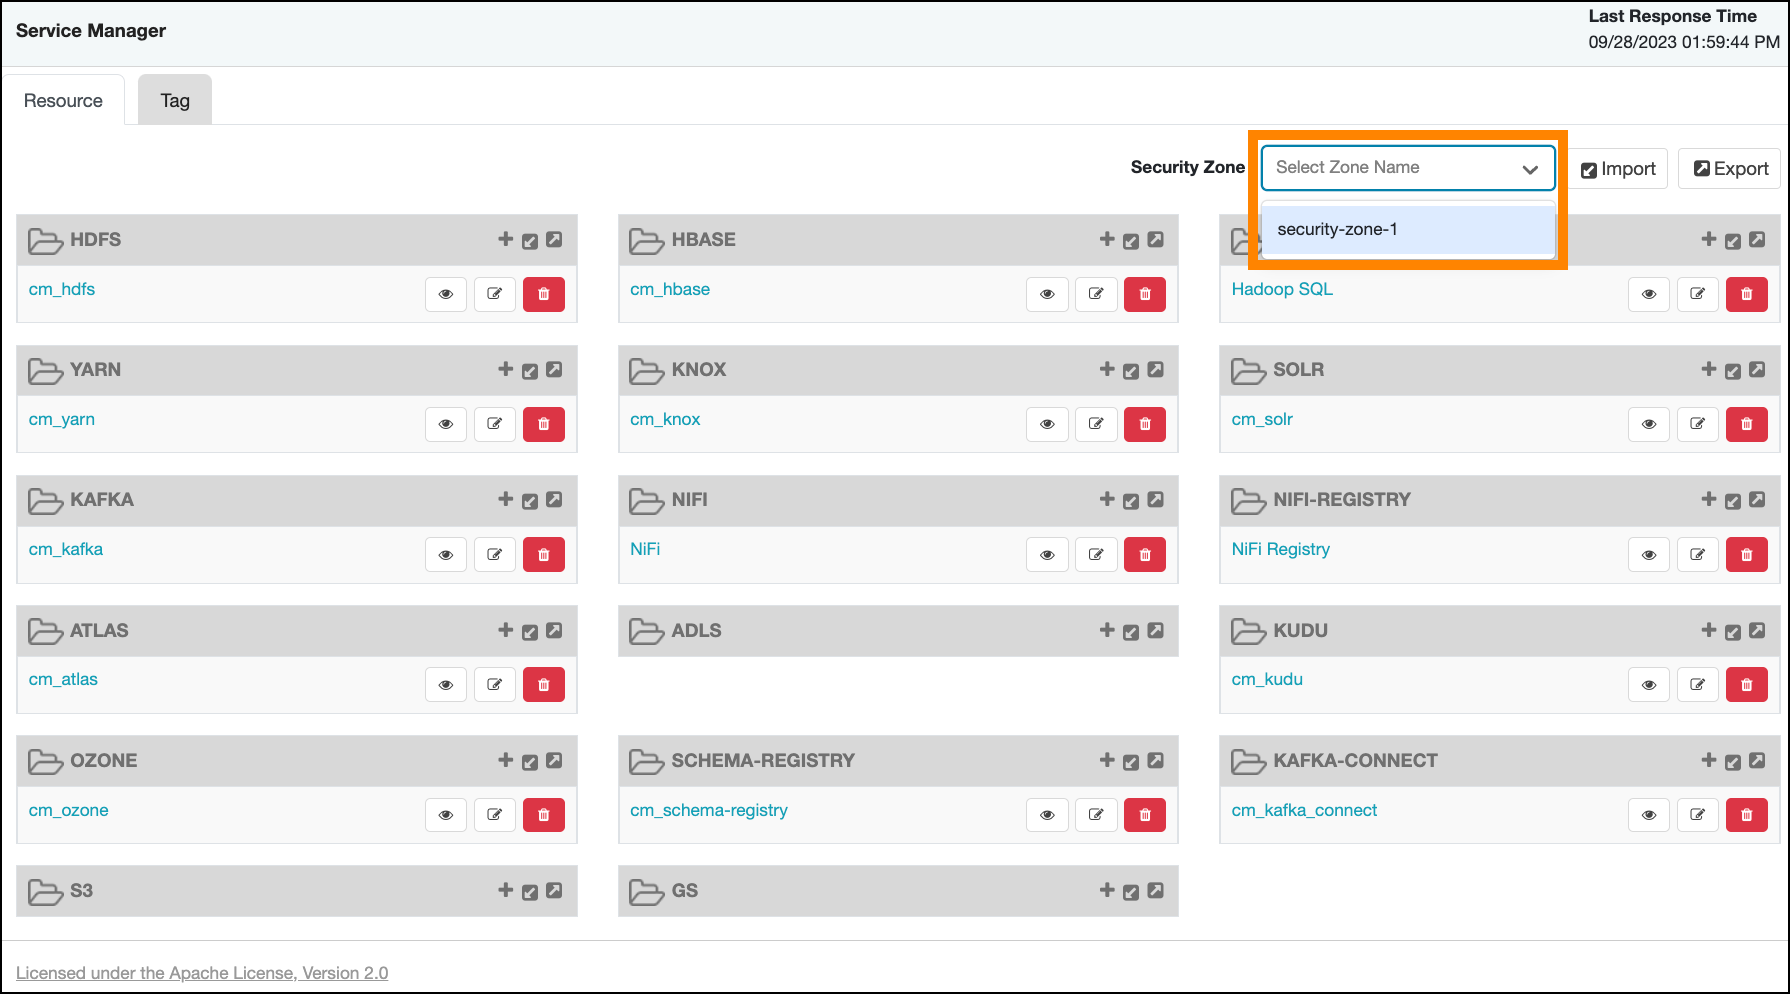Viewport: 1790px width, 994px height.
Task: Delete the cm_hbase service
Action: 1144,294
